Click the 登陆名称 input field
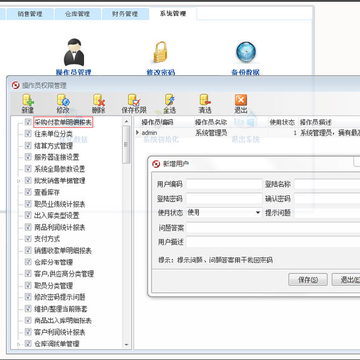This screenshot has height=360, width=360. point(327,184)
